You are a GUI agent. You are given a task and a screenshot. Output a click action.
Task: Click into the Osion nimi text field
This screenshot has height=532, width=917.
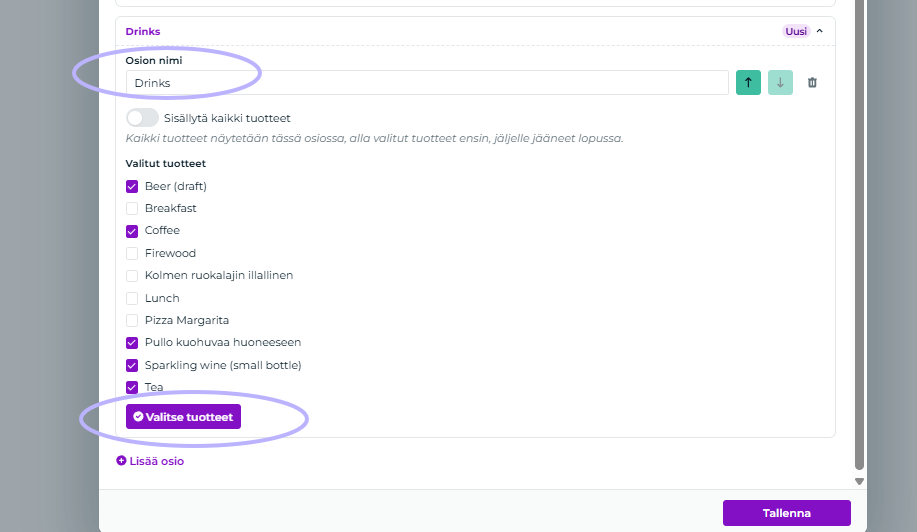427,82
